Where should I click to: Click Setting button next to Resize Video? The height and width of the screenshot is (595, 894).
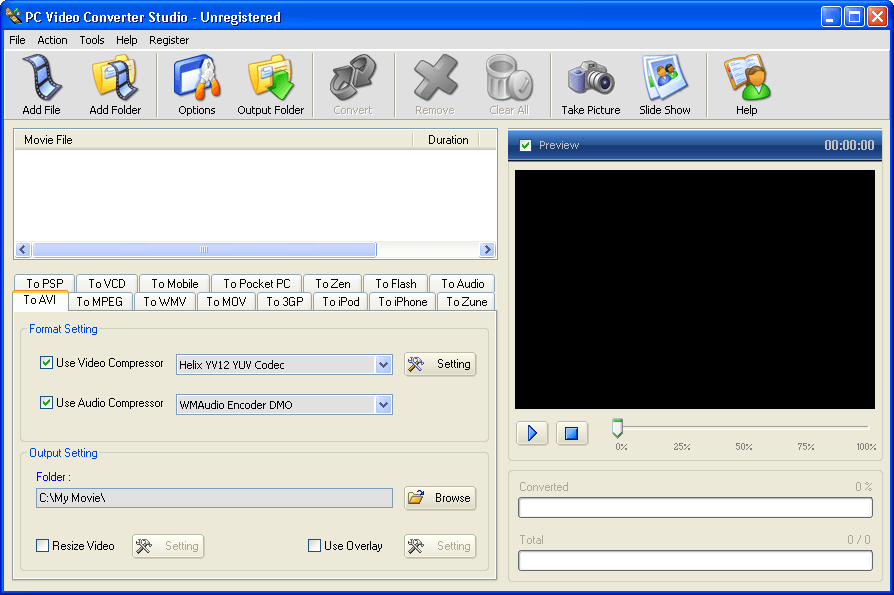(168, 545)
